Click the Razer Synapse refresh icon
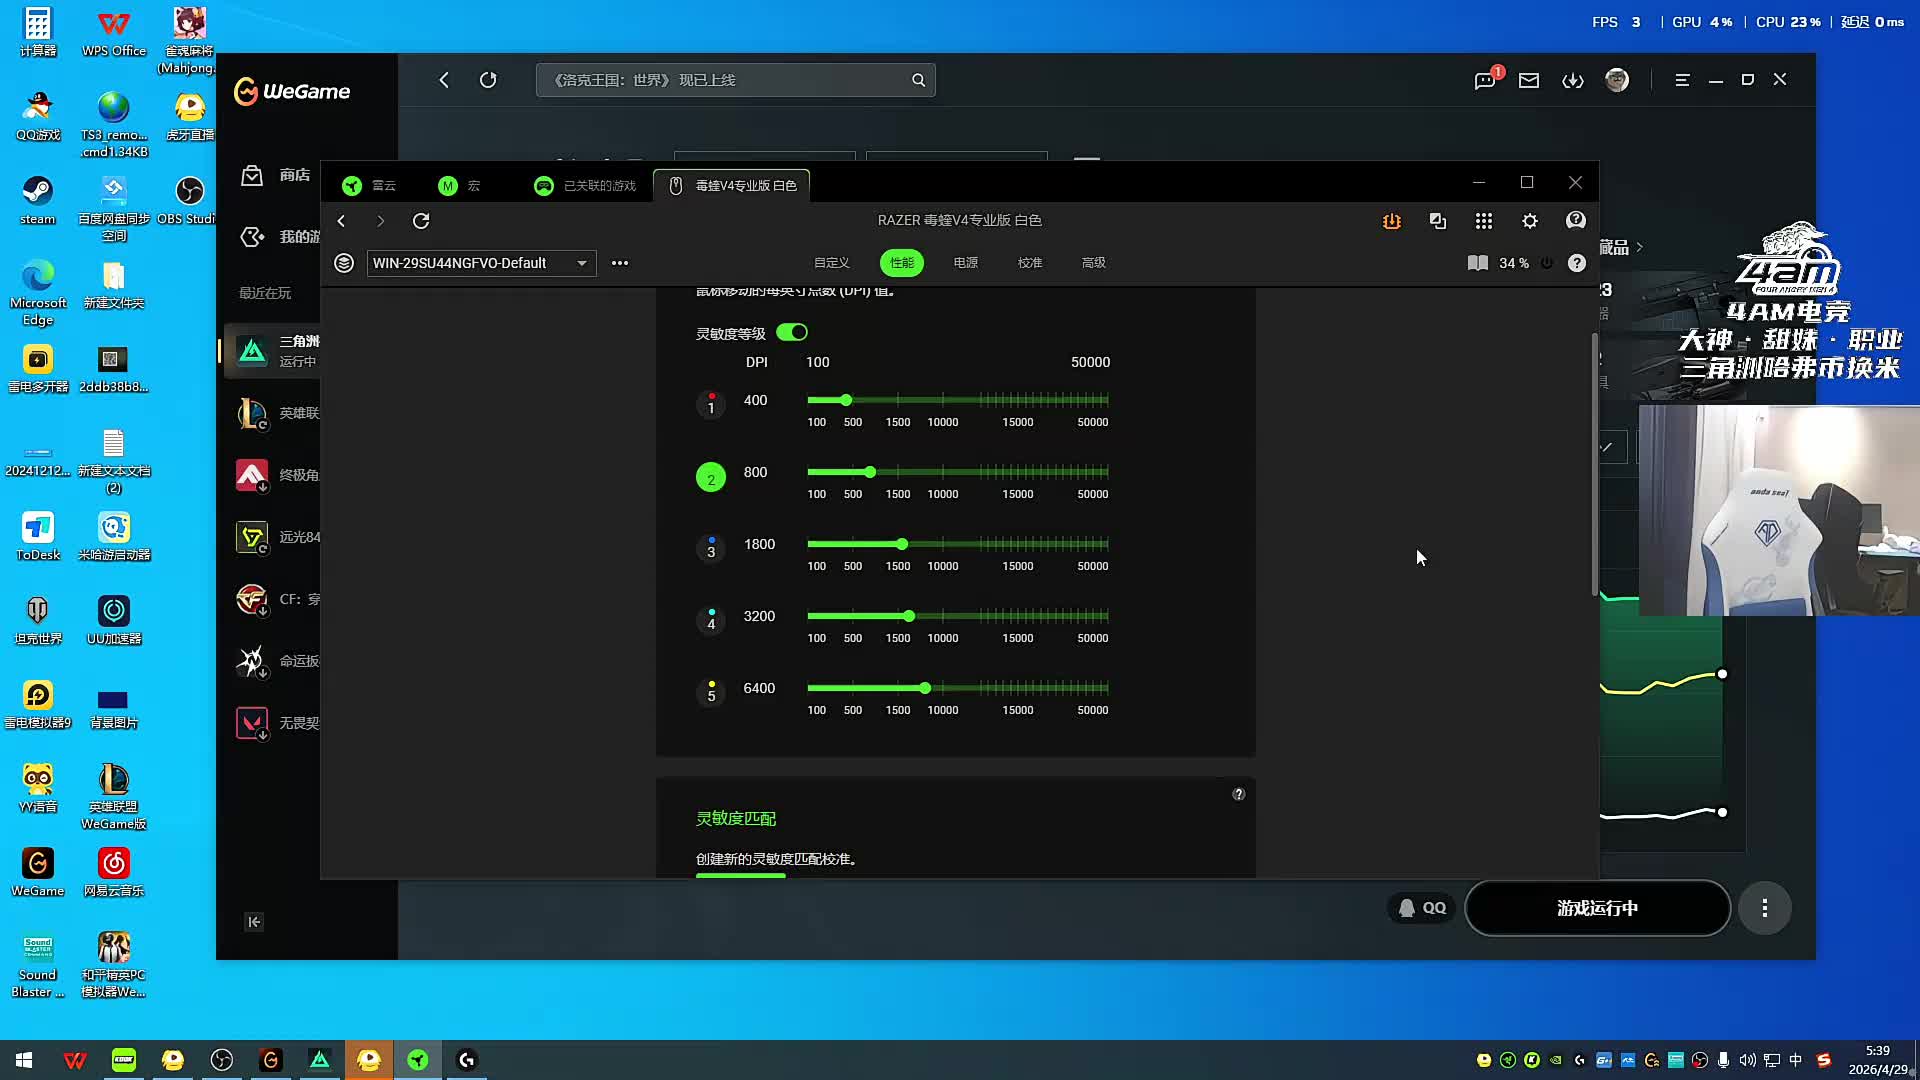 [421, 221]
